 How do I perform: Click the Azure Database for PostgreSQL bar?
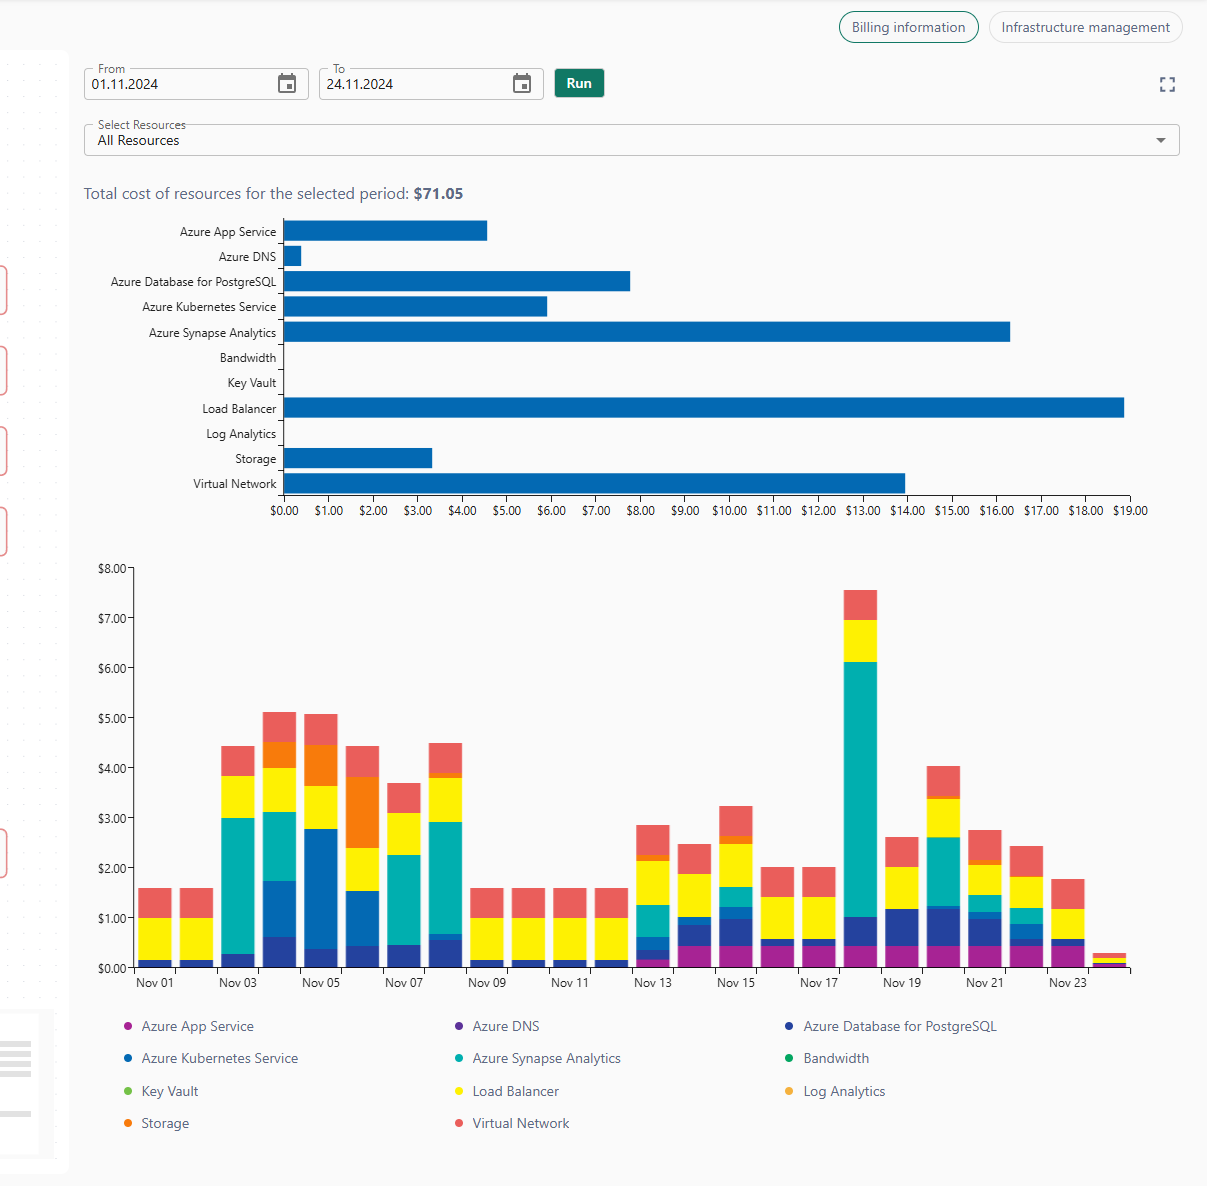tap(457, 281)
